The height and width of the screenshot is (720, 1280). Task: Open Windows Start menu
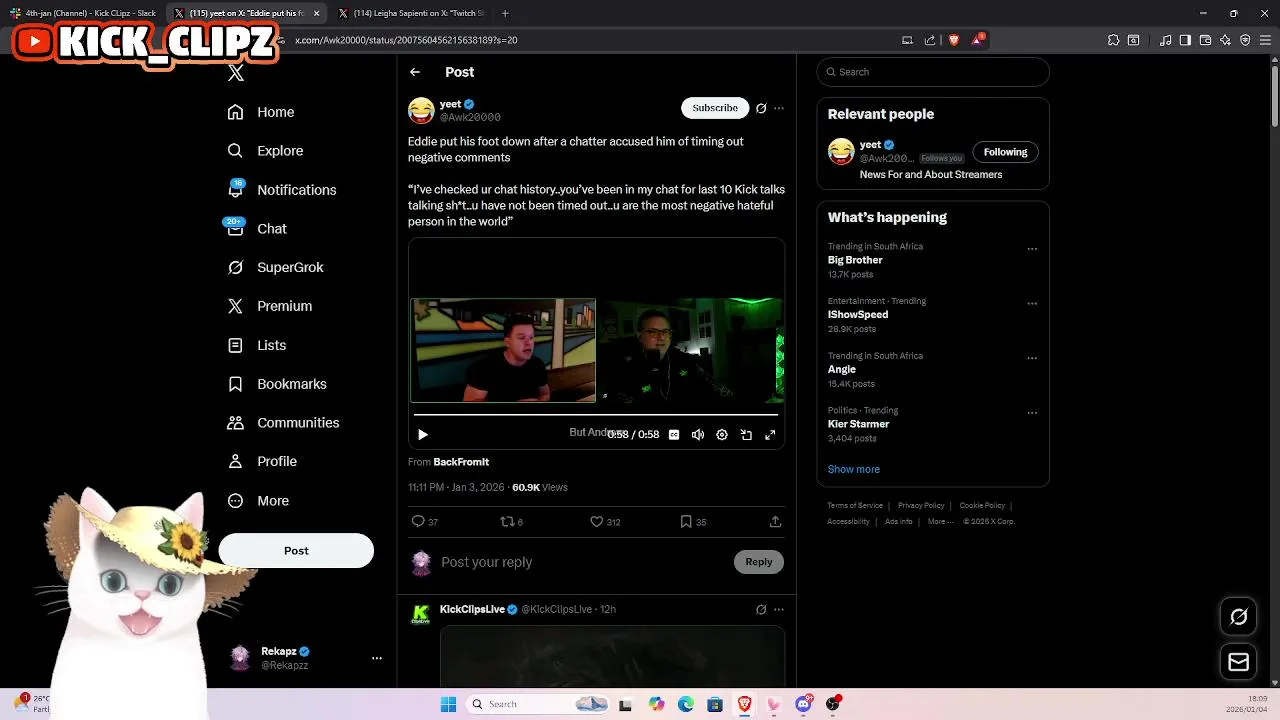[448, 704]
